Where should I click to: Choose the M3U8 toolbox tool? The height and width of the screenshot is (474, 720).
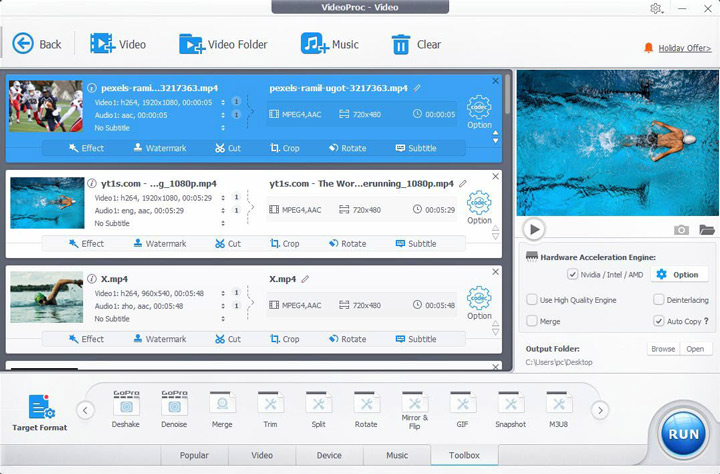click(x=559, y=410)
